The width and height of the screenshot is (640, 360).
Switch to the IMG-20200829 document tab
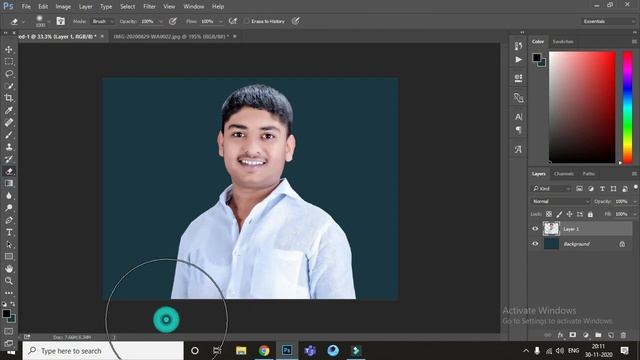pyautogui.click(x=170, y=36)
